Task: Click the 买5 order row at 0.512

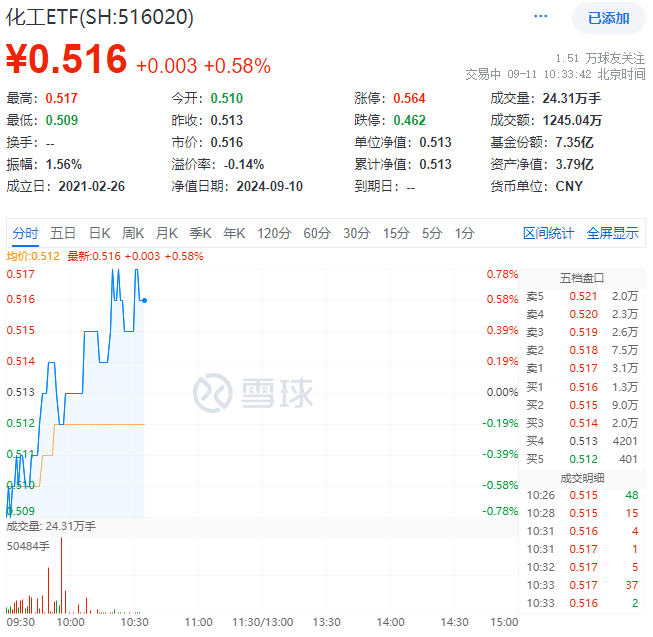Action: click(x=582, y=459)
